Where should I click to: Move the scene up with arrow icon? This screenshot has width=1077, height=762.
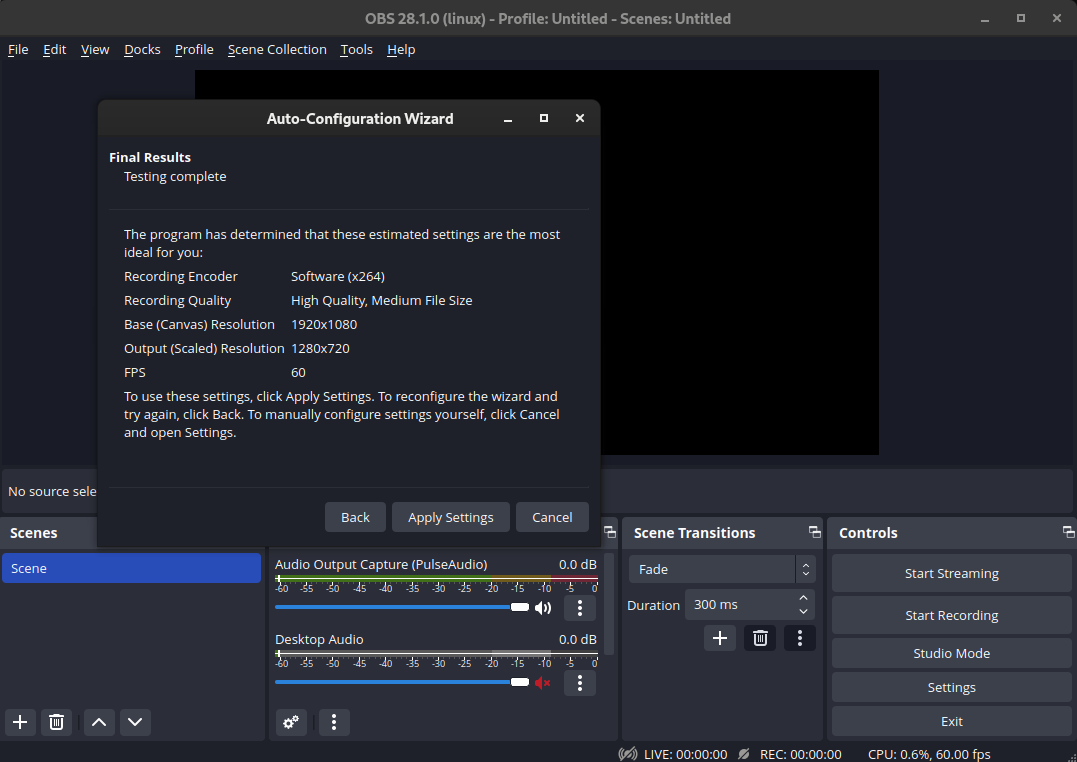click(98, 722)
